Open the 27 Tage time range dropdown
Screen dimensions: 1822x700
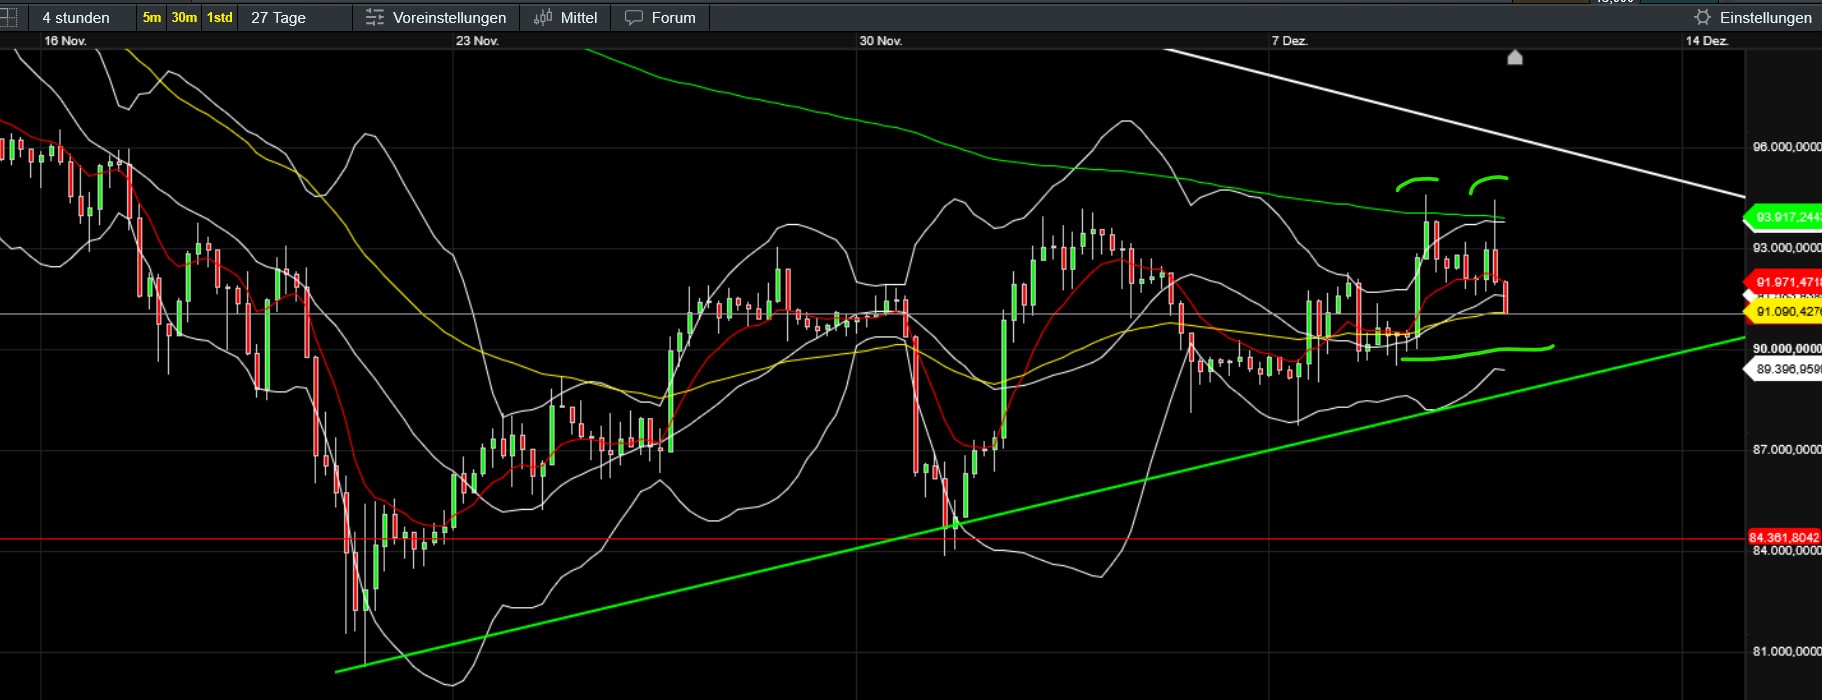coord(278,18)
